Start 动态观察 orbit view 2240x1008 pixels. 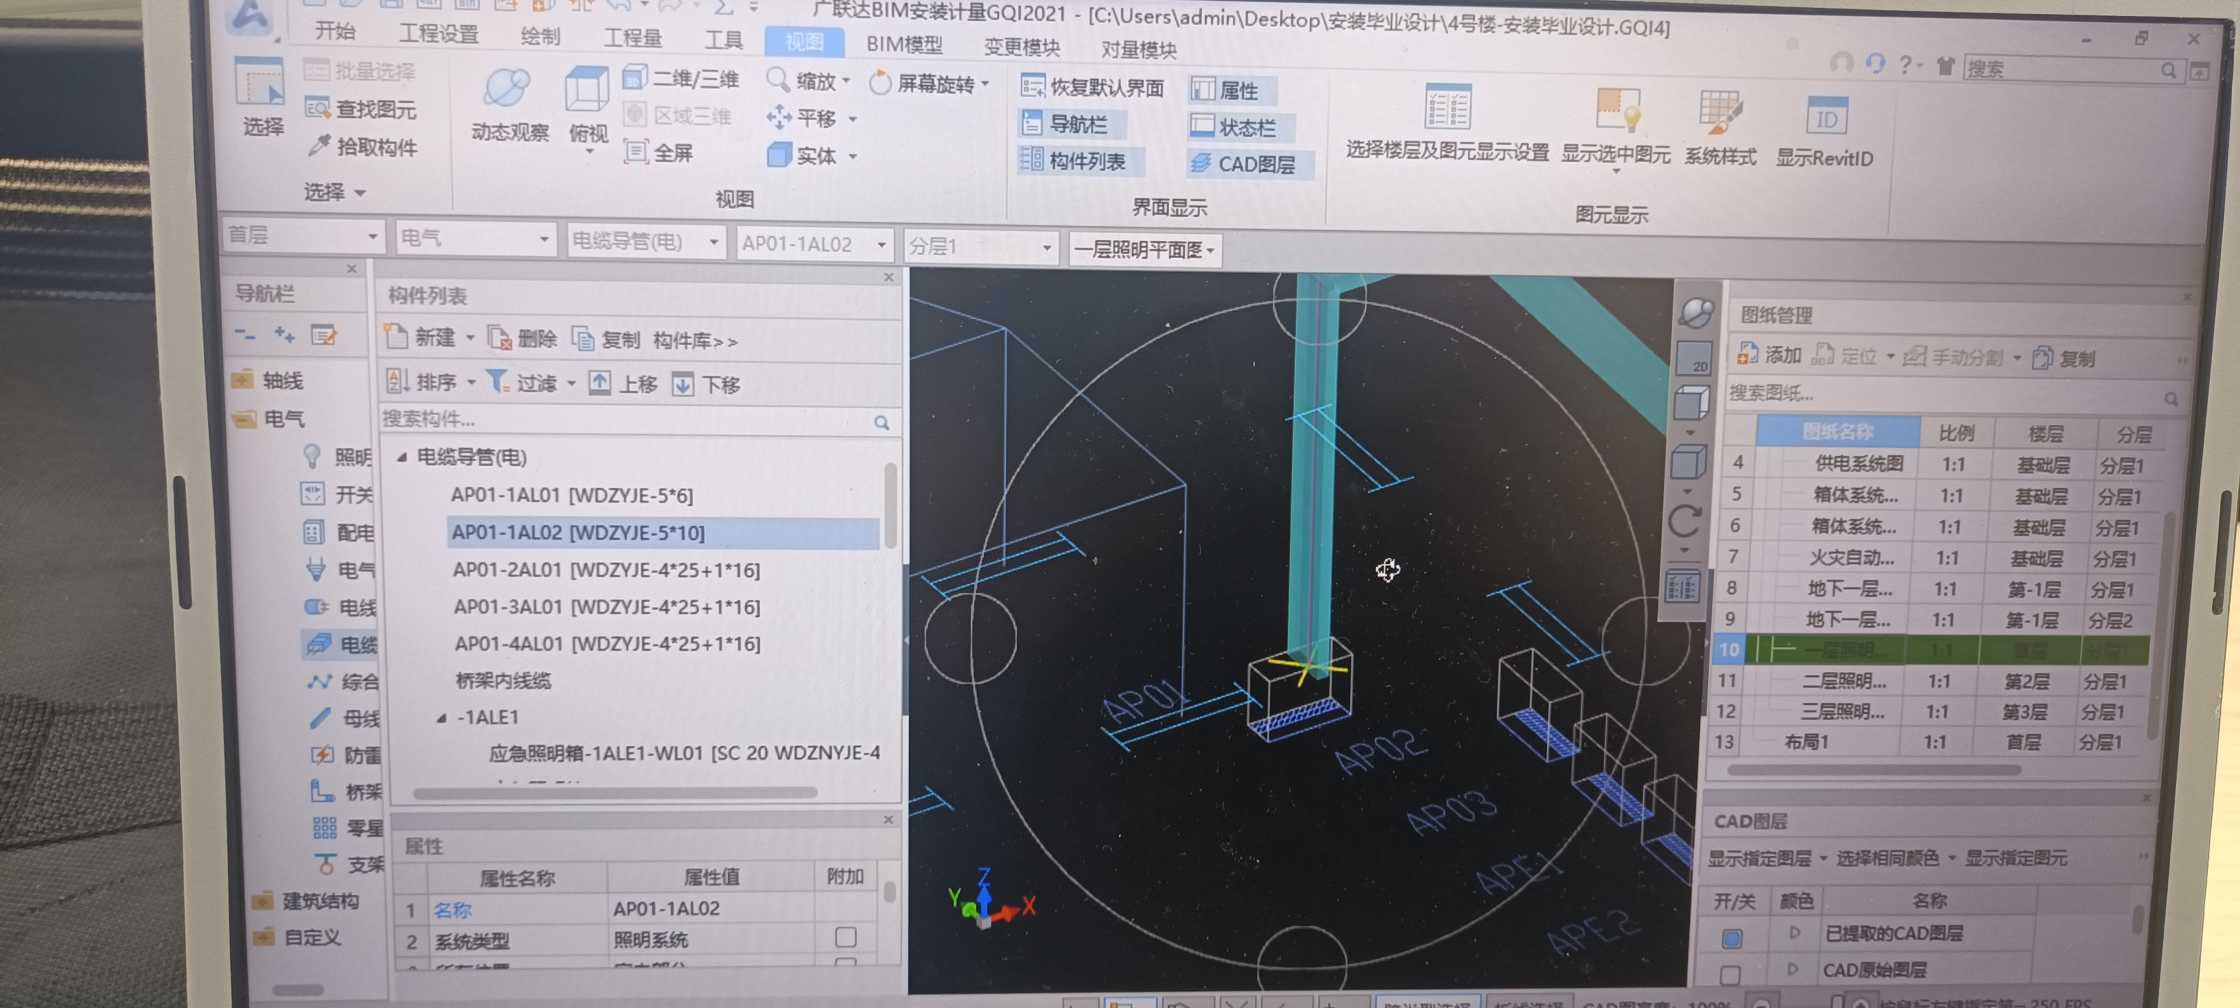point(509,106)
